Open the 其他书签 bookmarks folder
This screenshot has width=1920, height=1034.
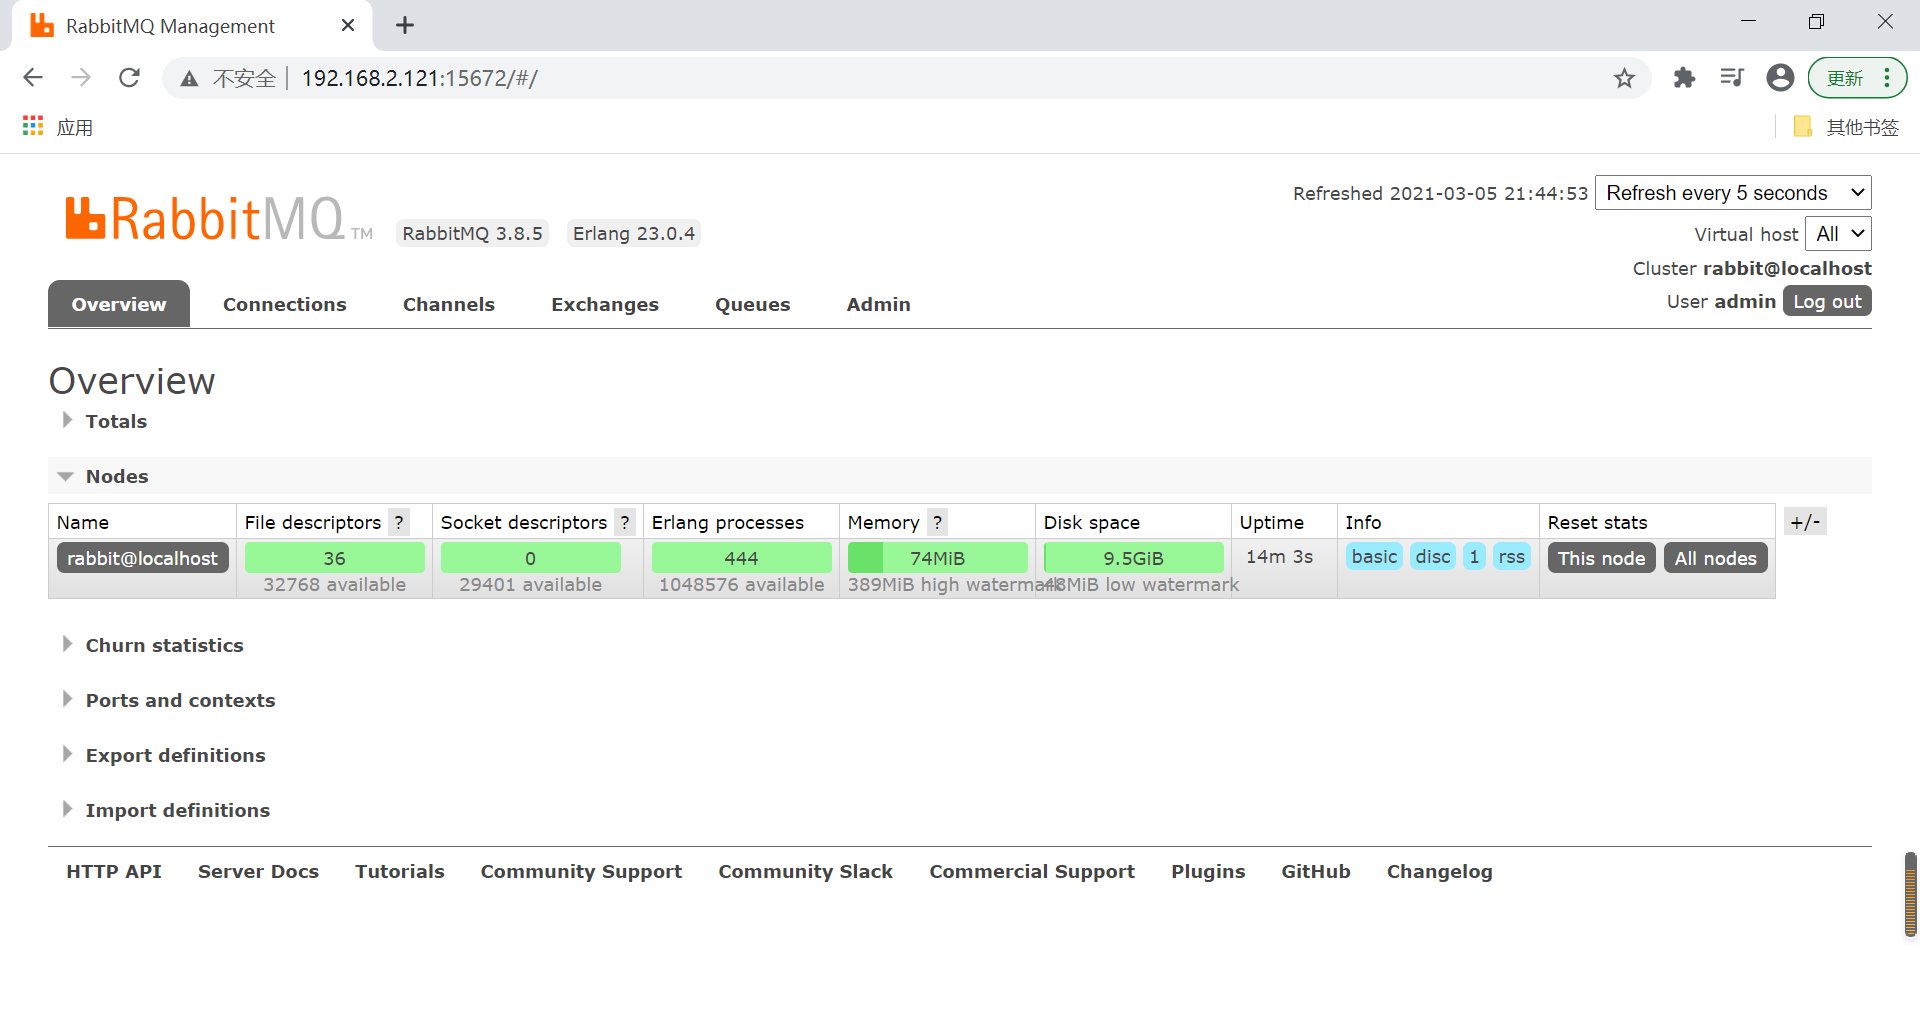(x=1846, y=127)
